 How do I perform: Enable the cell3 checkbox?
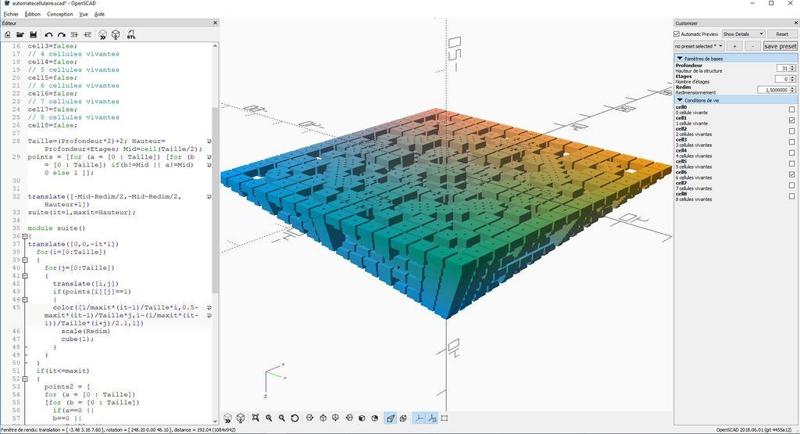(792, 142)
